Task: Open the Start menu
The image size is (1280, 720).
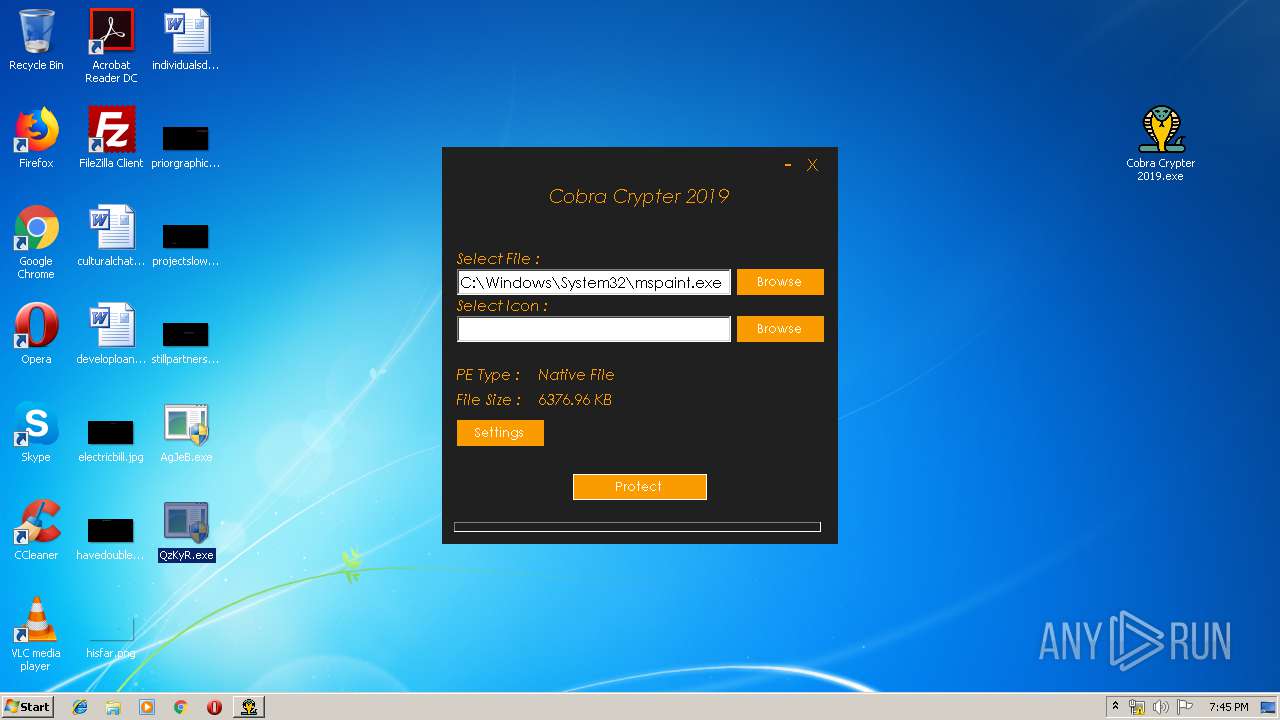Action: click(x=27, y=707)
